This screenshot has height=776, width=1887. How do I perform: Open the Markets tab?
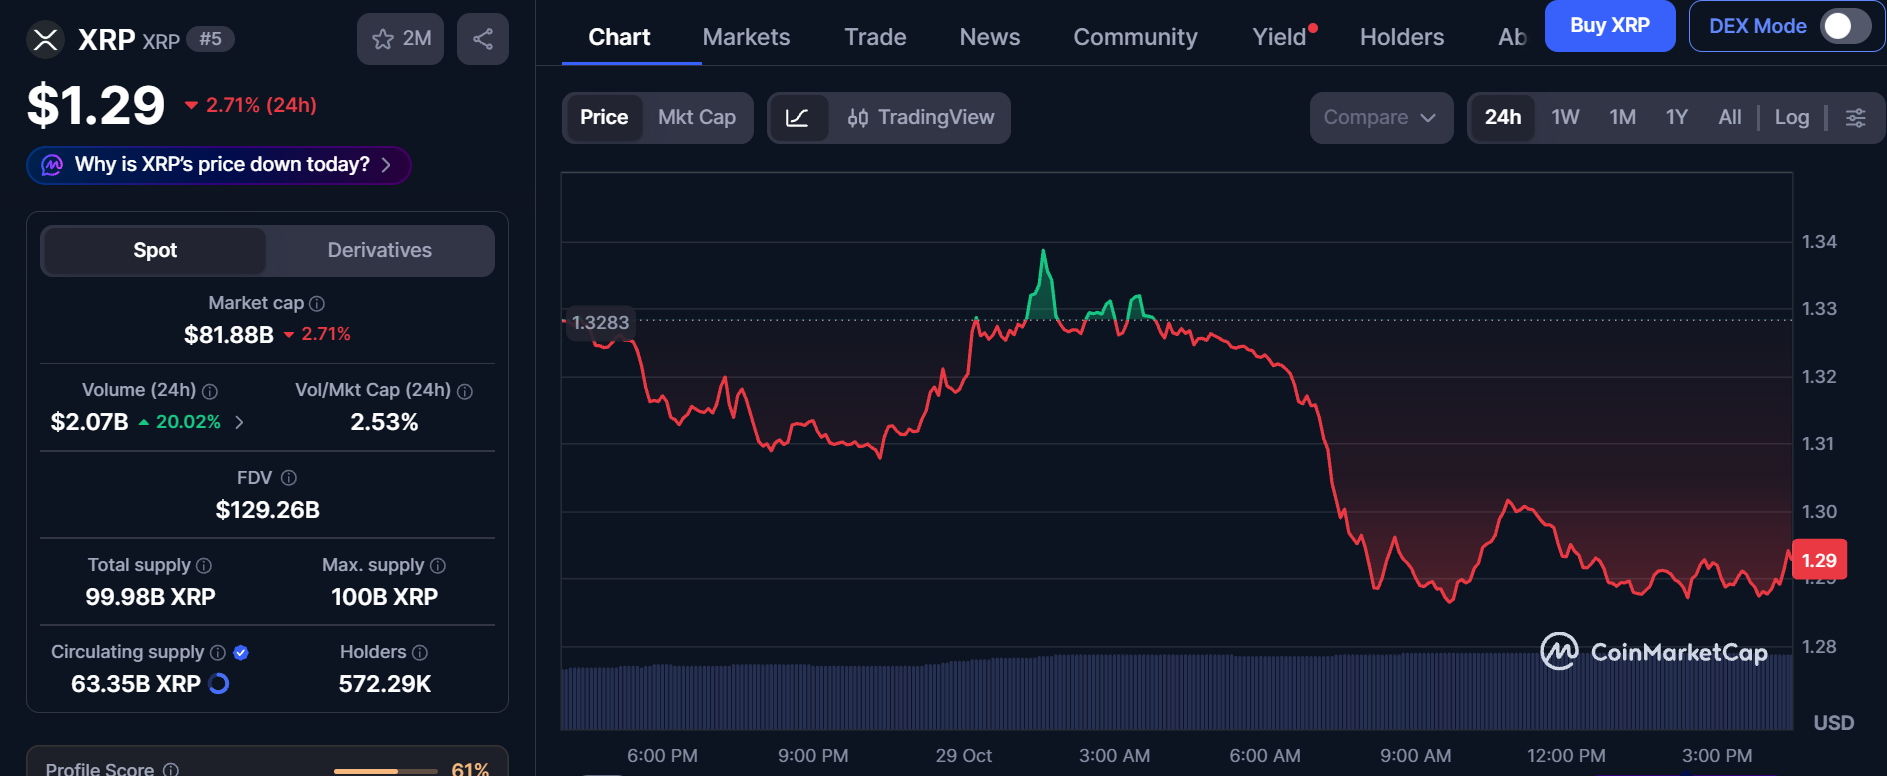(746, 37)
